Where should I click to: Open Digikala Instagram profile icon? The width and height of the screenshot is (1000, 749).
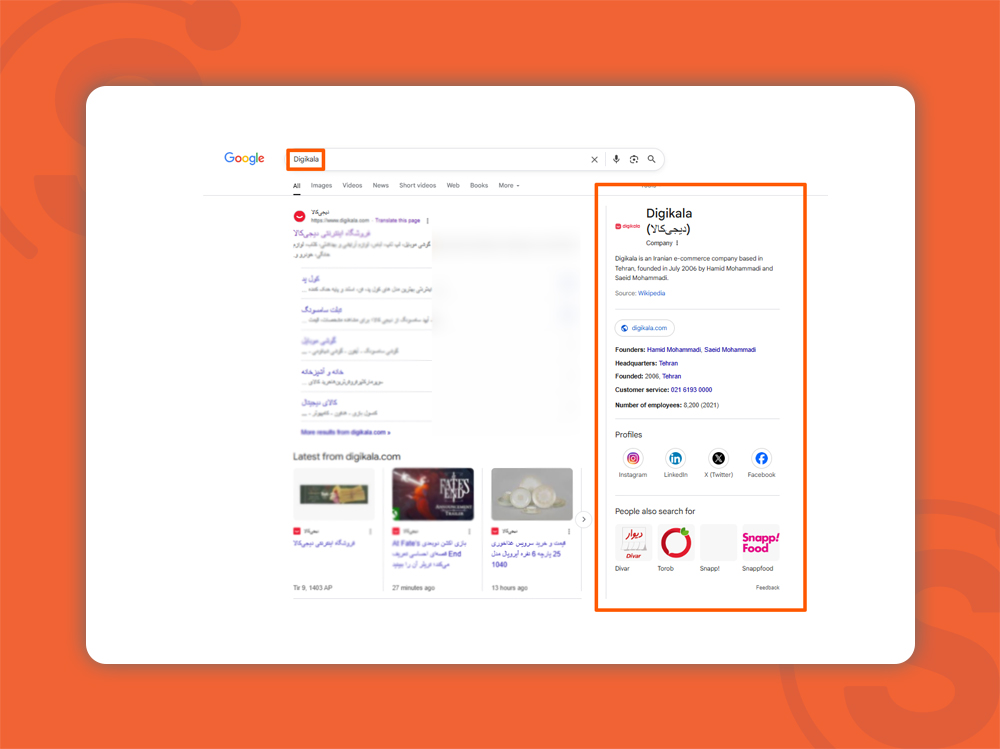pos(633,458)
